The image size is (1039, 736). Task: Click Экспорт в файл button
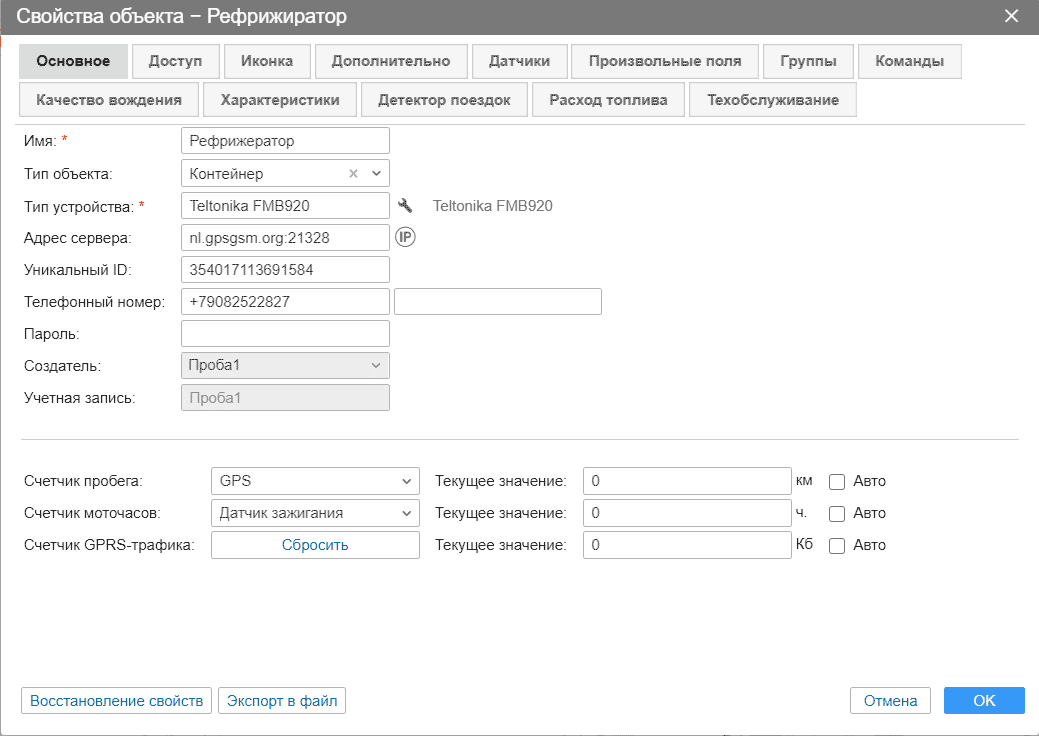[282, 700]
